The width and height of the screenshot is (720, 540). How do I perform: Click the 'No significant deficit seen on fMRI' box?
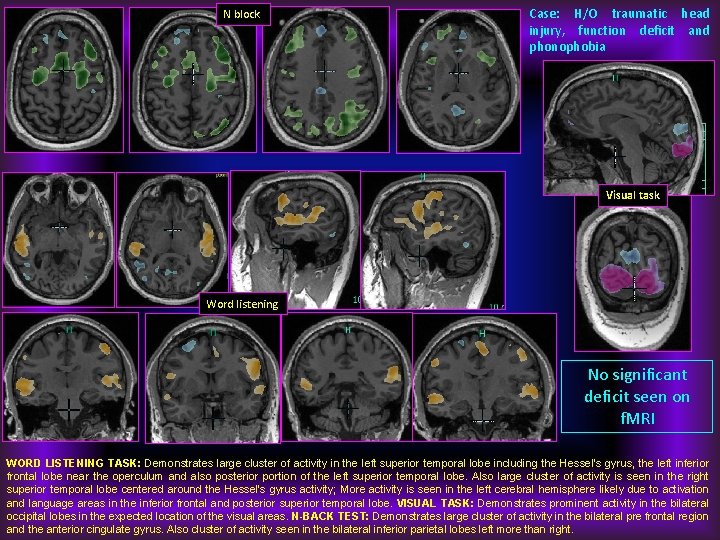pos(637,397)
